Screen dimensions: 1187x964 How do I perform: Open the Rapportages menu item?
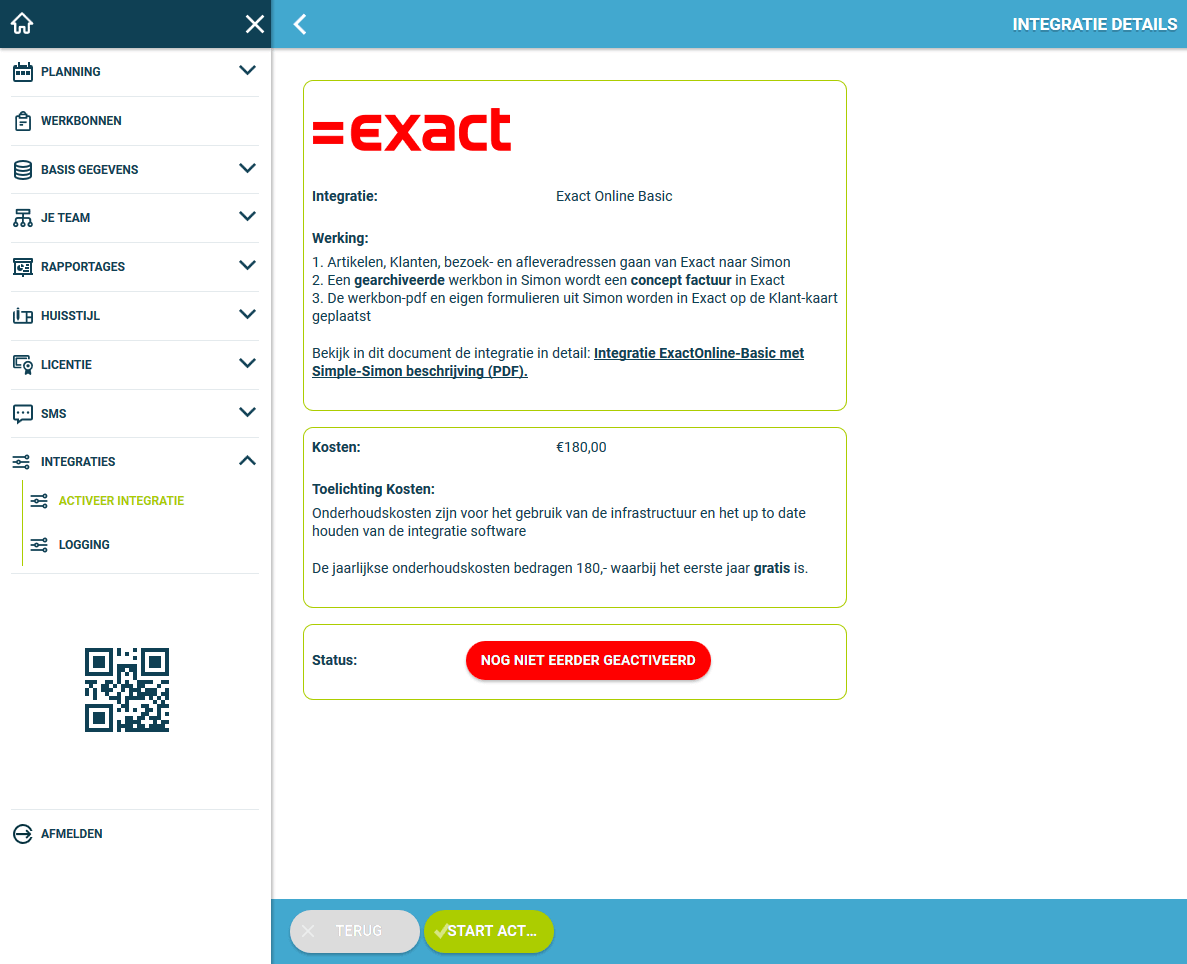click(135, 267)
